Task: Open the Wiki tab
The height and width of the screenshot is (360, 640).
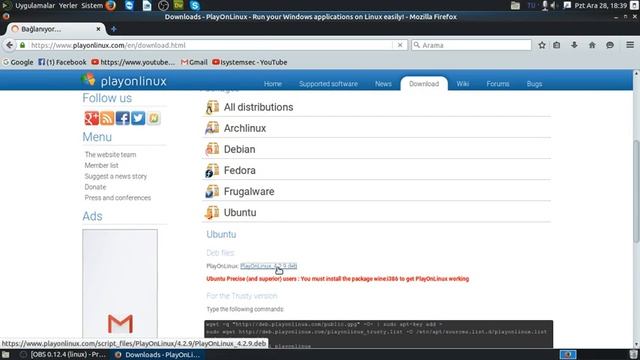Action: (x=462, y=84)
